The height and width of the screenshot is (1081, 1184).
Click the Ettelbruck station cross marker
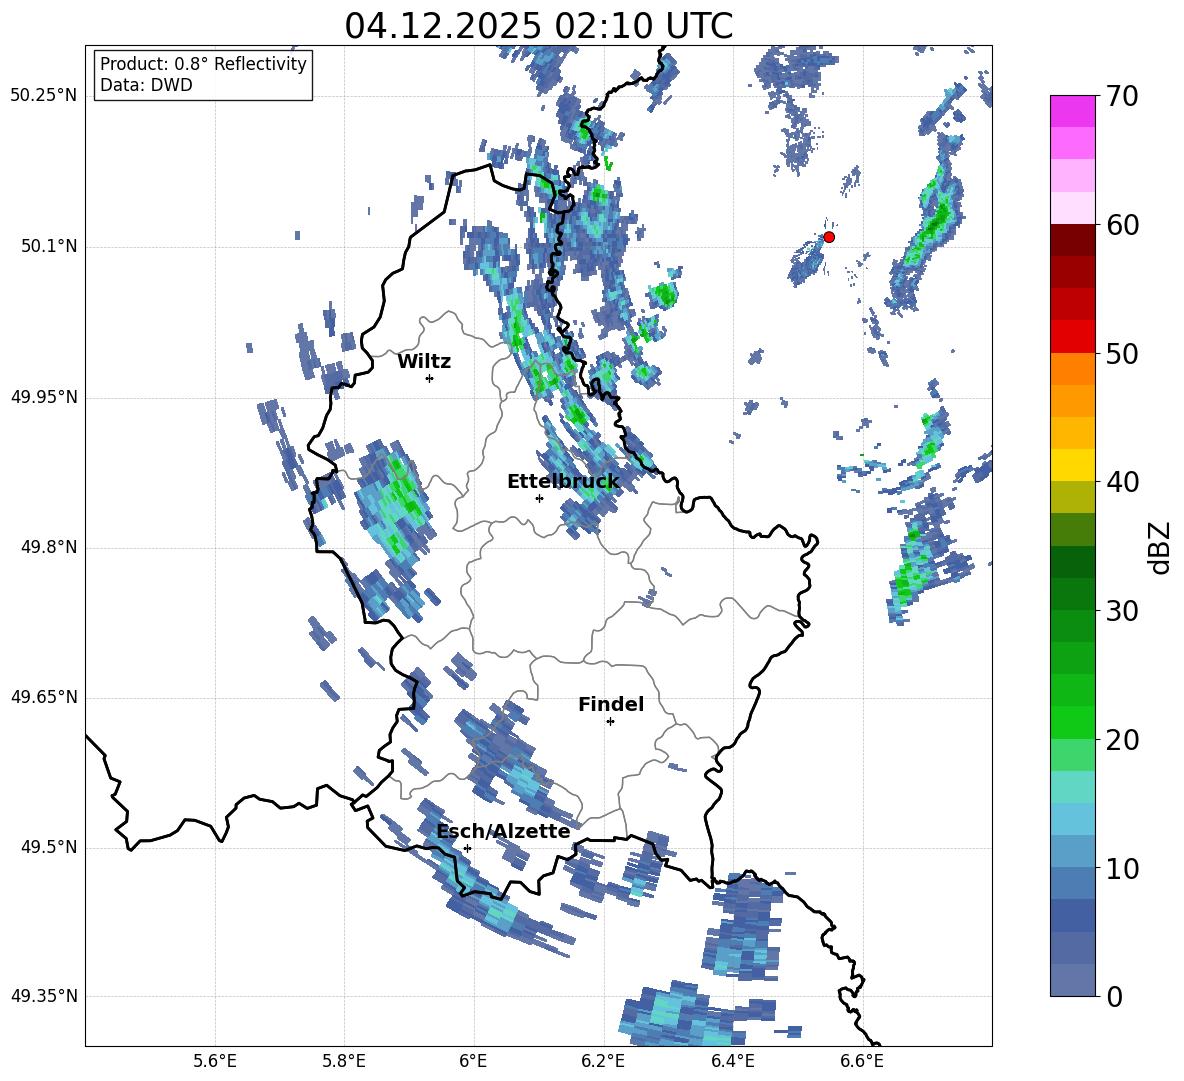pyautogui.click(x=539, y=498)
